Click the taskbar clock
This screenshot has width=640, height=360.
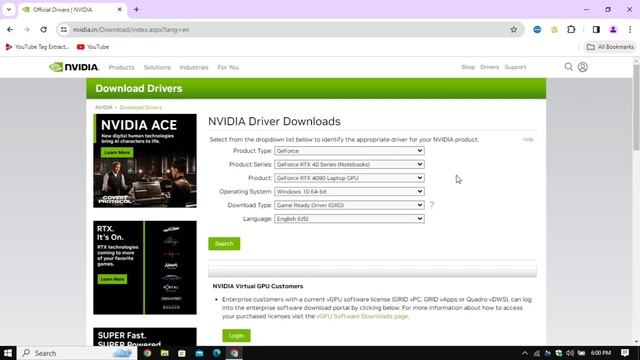point(601,353)
